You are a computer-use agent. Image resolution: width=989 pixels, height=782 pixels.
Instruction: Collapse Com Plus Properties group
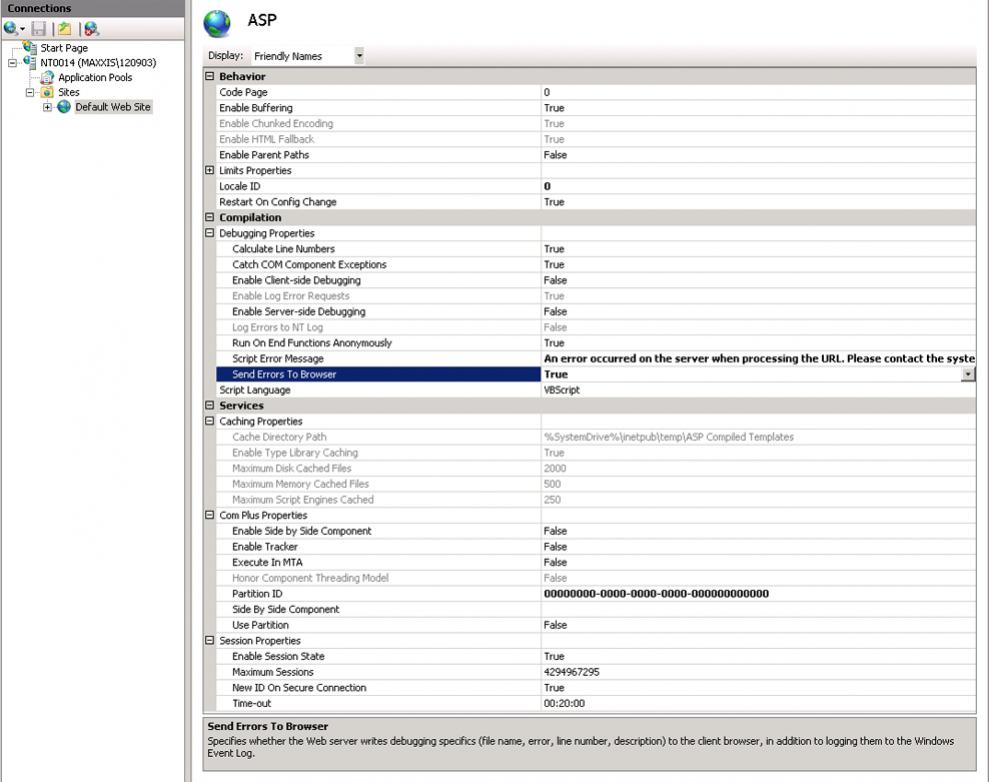[210, 515]
